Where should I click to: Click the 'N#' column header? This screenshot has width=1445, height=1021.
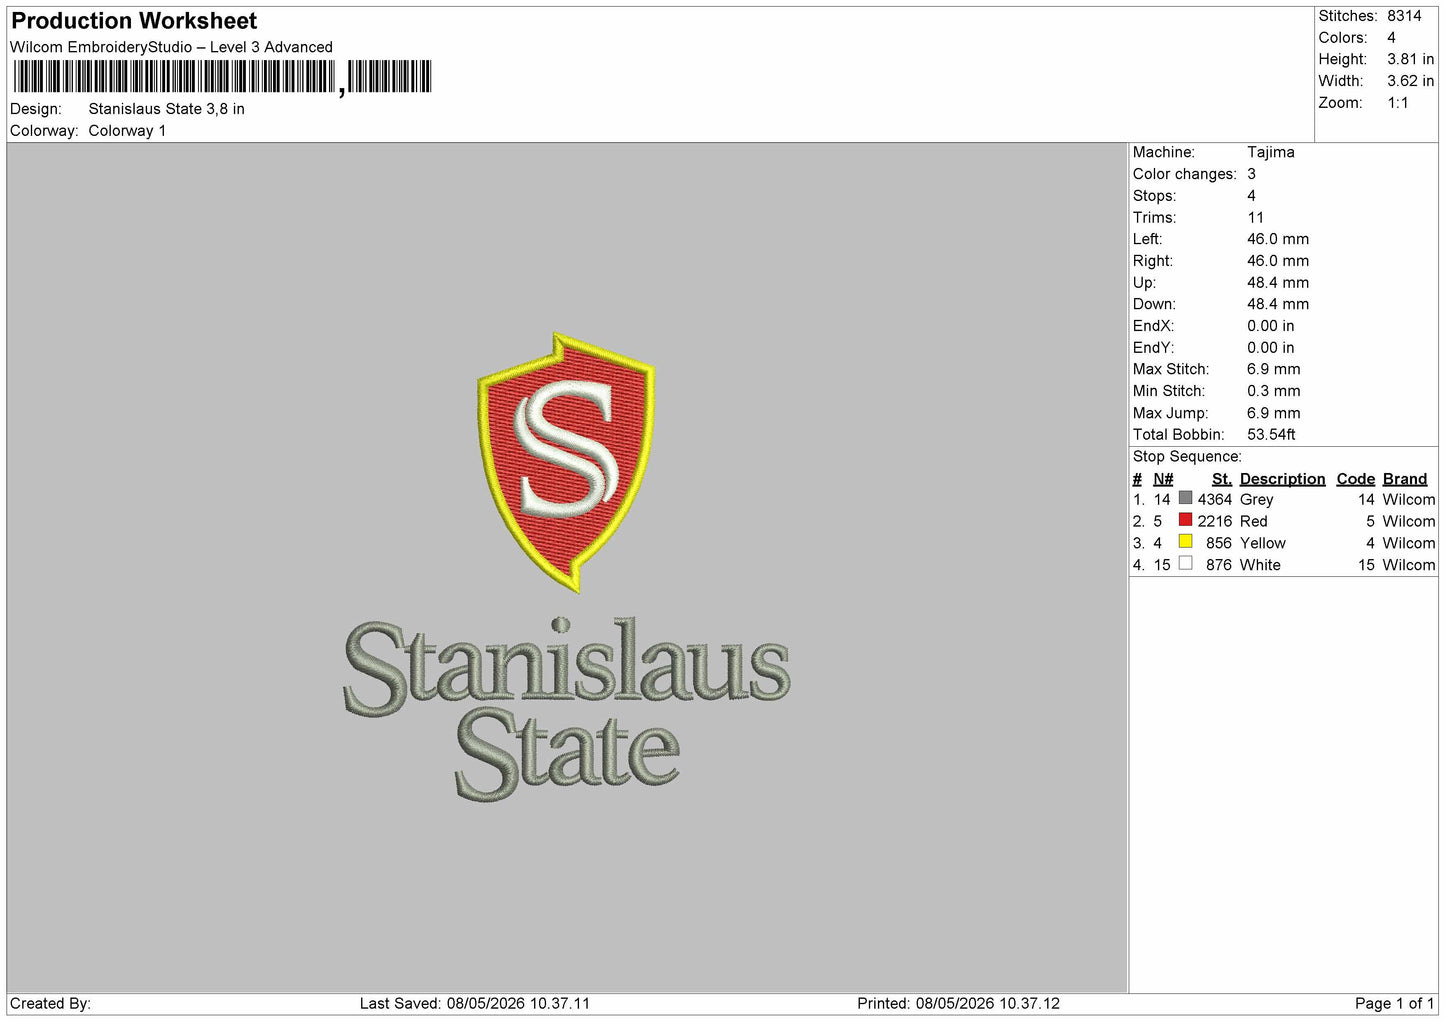click(x=1163, y=479)
